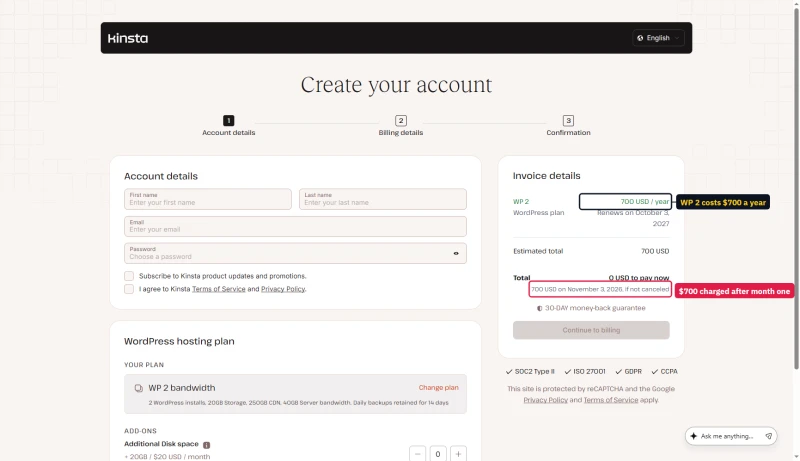800x461 pixels.
Task: Click Additional Disk space info icon
Action: (x=207, y=445)
